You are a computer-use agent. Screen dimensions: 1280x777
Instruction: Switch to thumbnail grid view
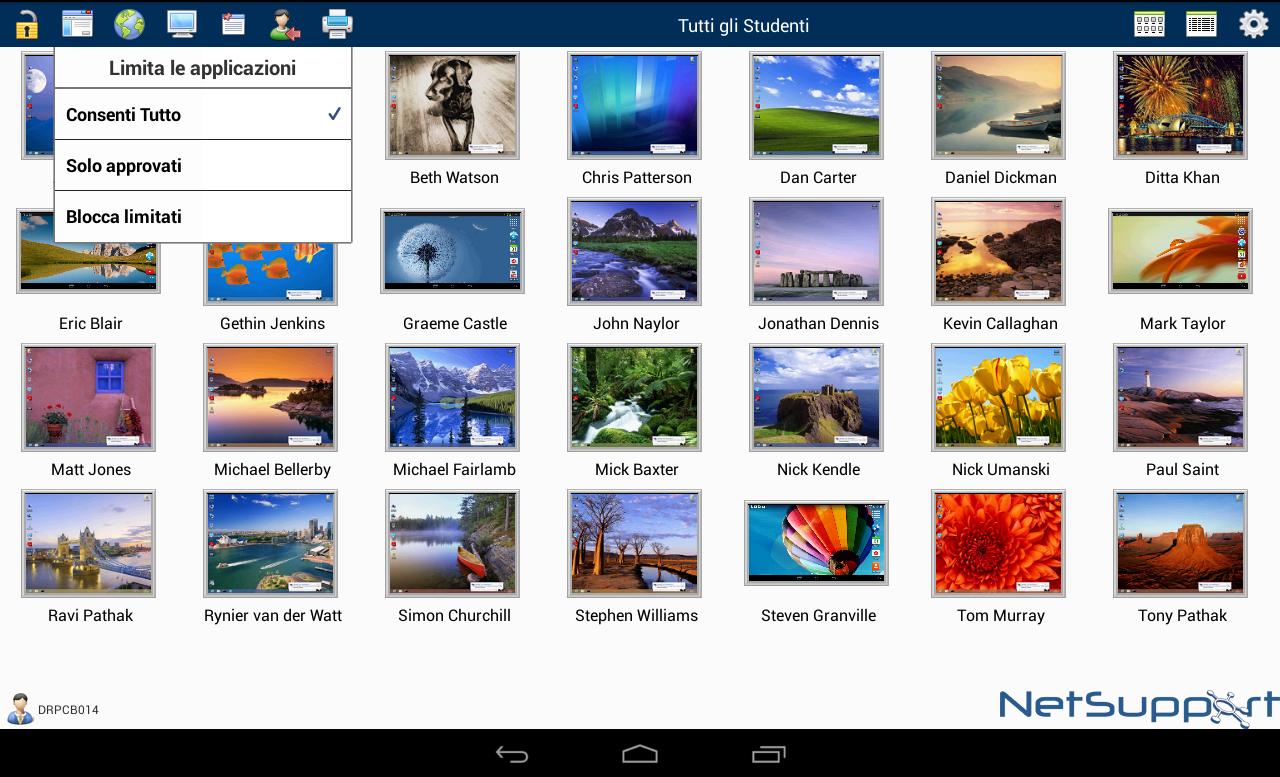[x=1149, y=24]
